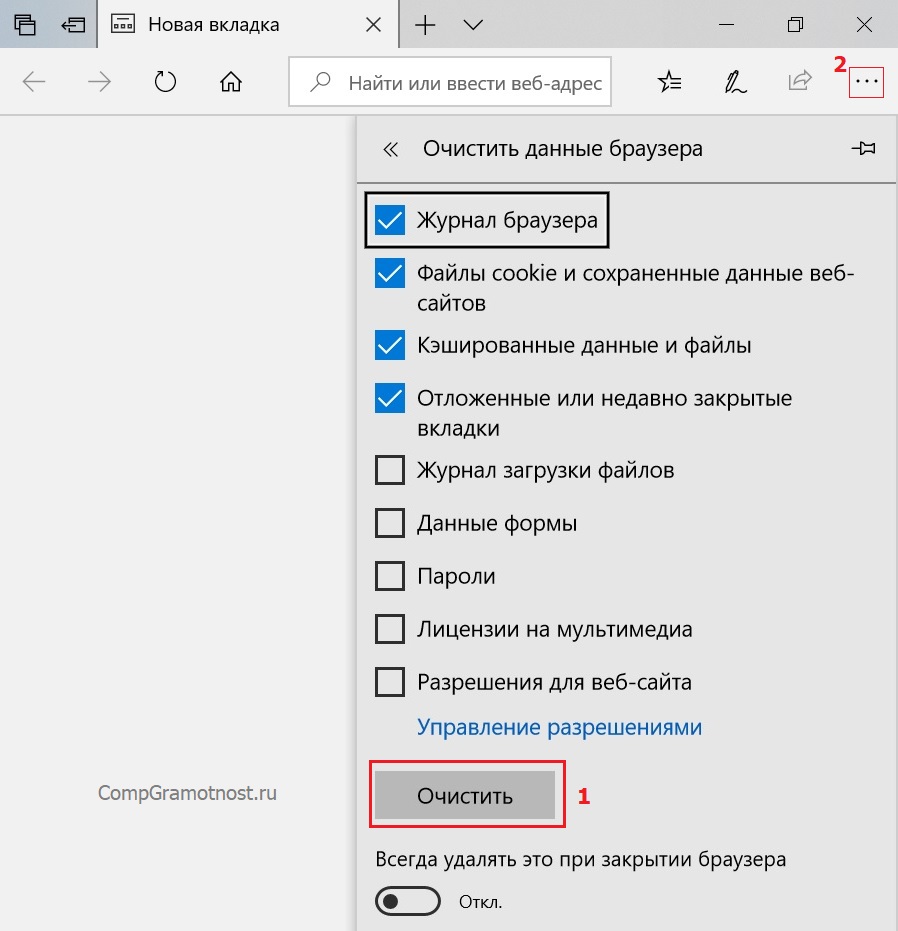
Task: Minimize the browser window
Action: [726, 24]
